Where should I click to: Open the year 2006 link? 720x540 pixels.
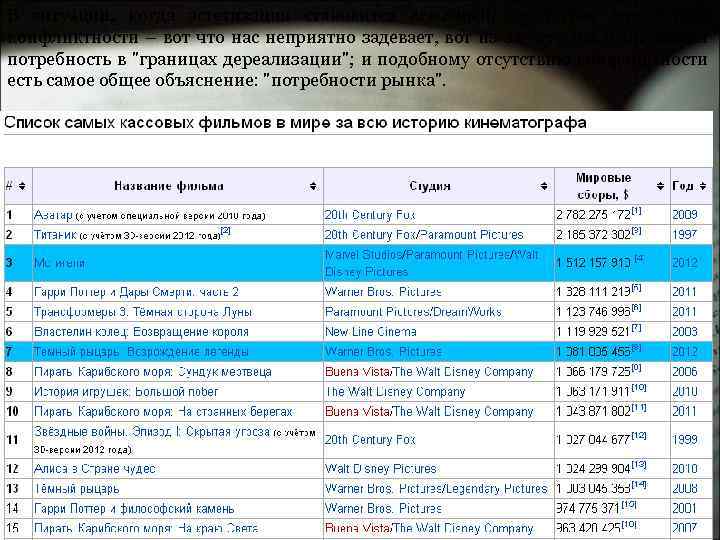coord(685,372)
